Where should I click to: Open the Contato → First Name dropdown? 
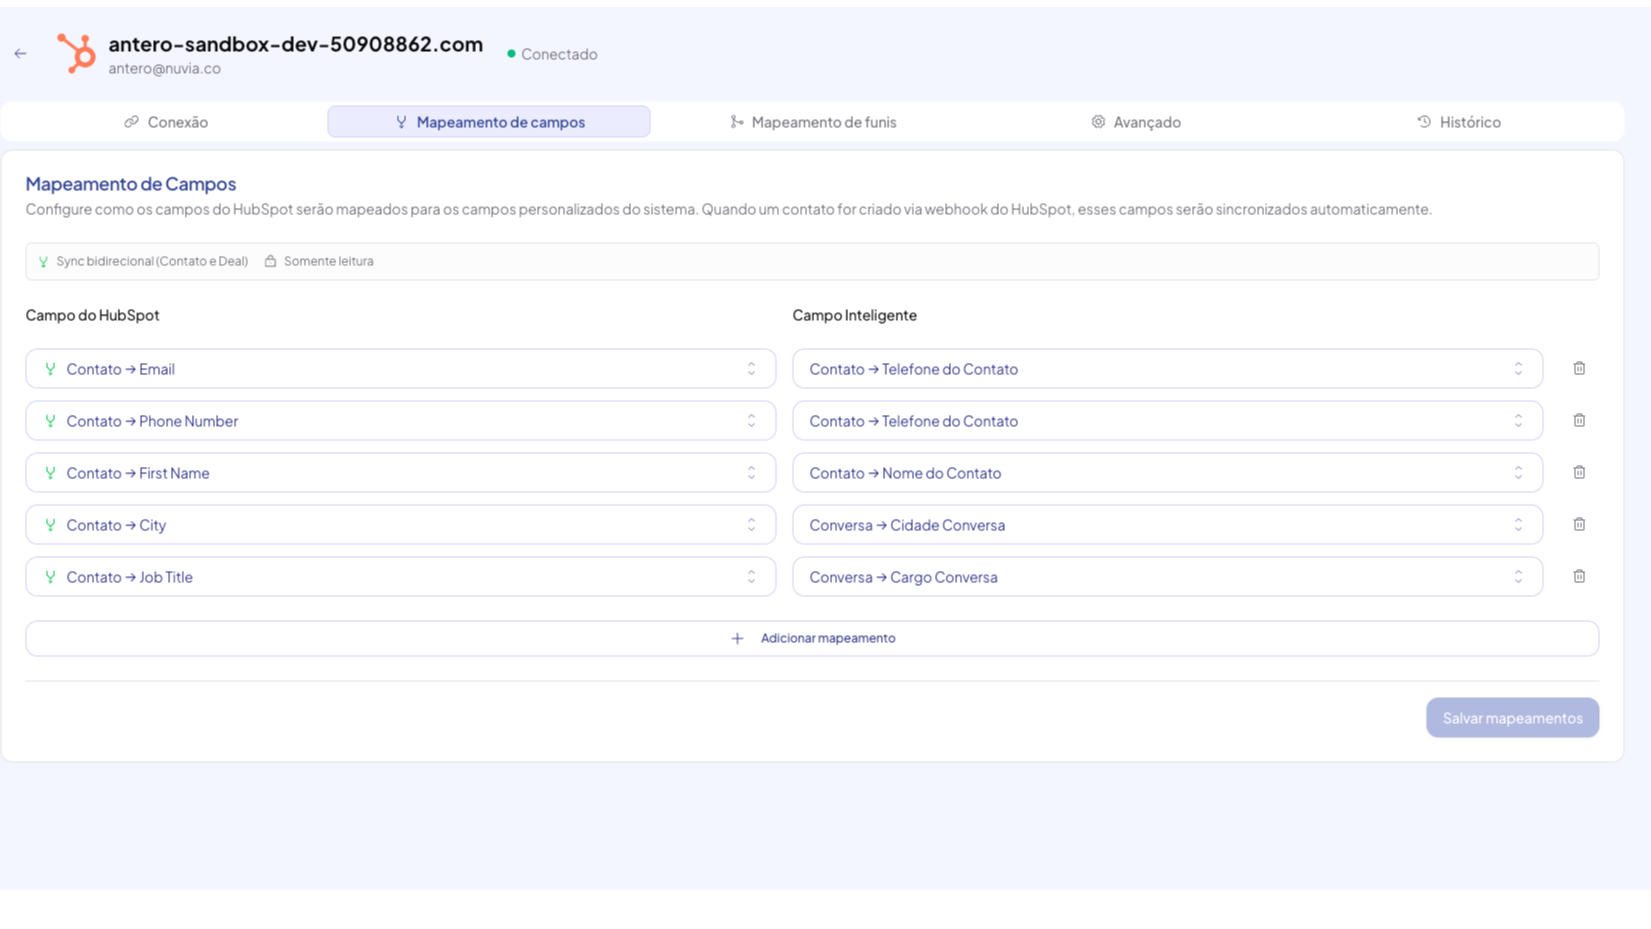coord(401,473)
